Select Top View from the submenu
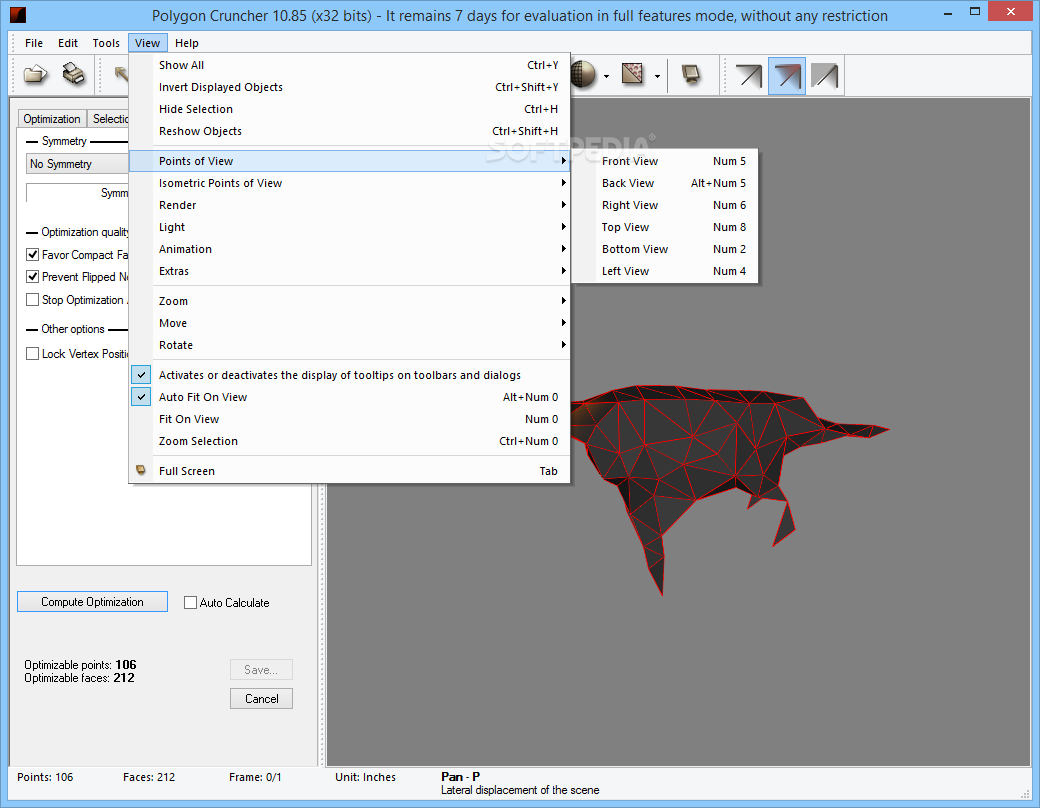 click(665, 227)
